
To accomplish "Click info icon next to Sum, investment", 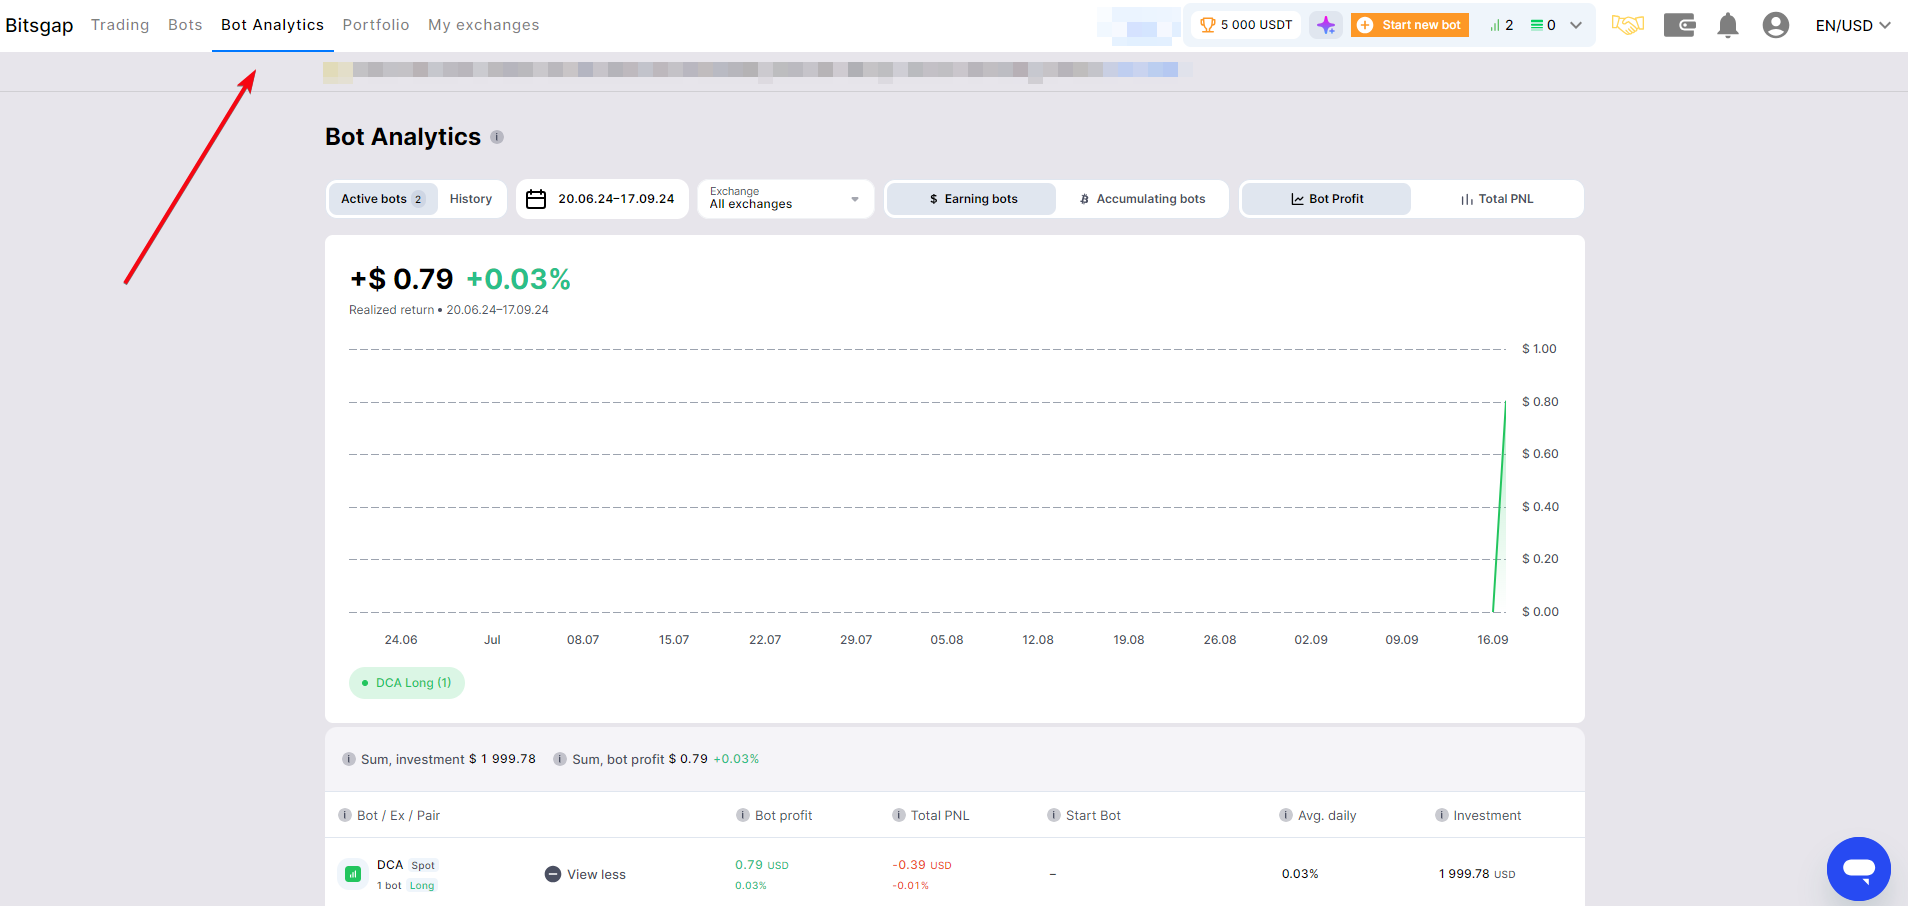I will (349, 759).
